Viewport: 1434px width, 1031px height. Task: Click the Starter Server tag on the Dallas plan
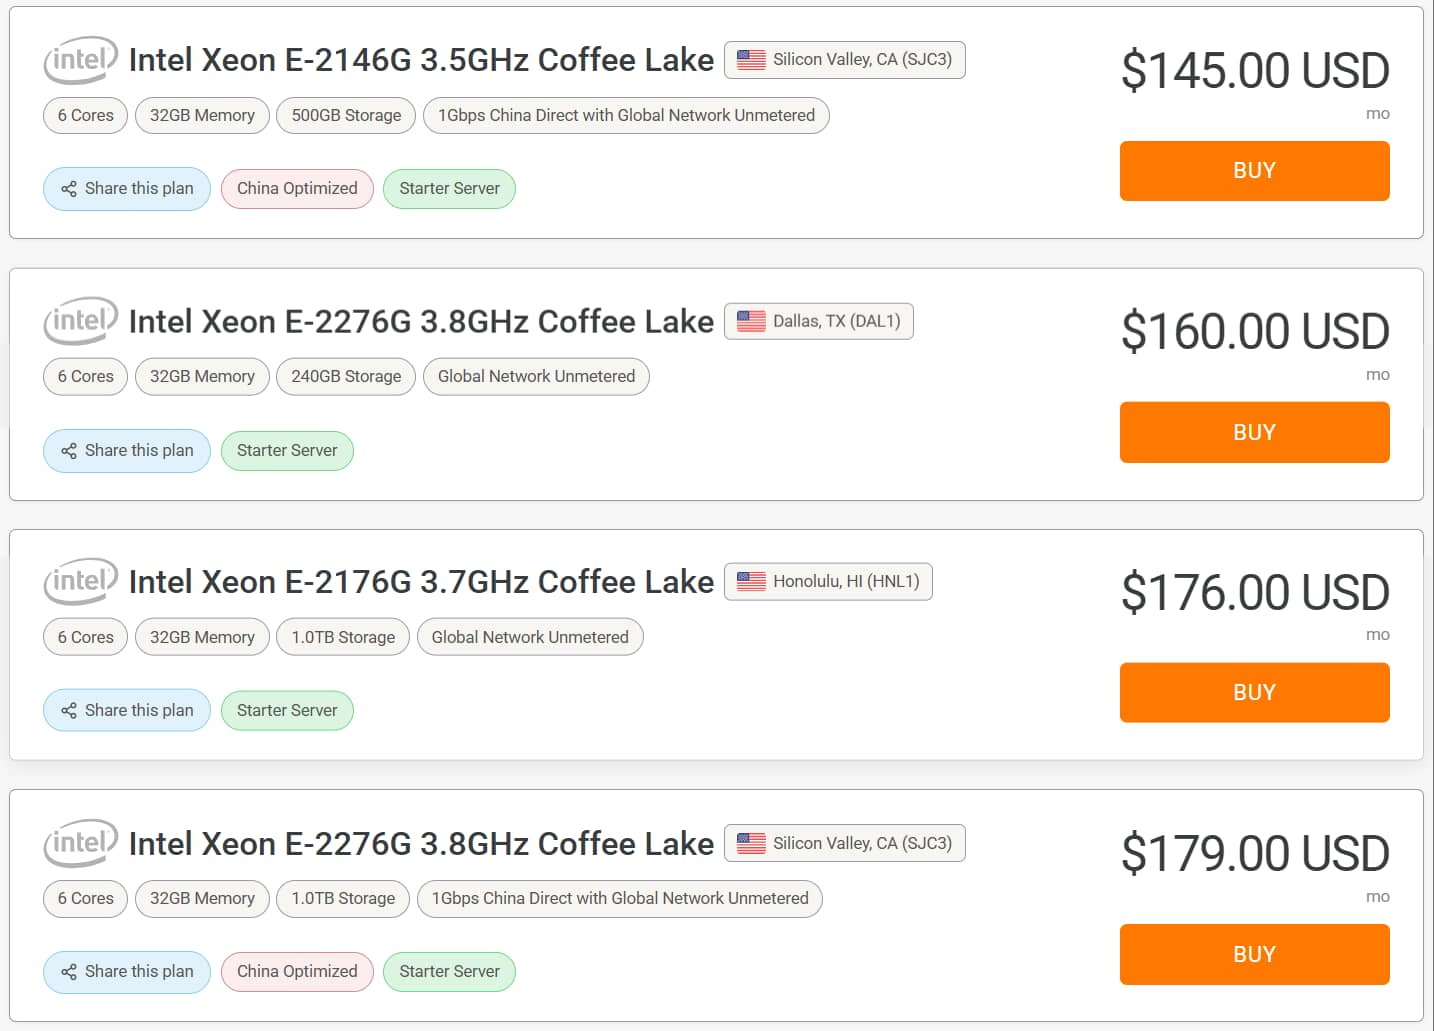point(287,450)
